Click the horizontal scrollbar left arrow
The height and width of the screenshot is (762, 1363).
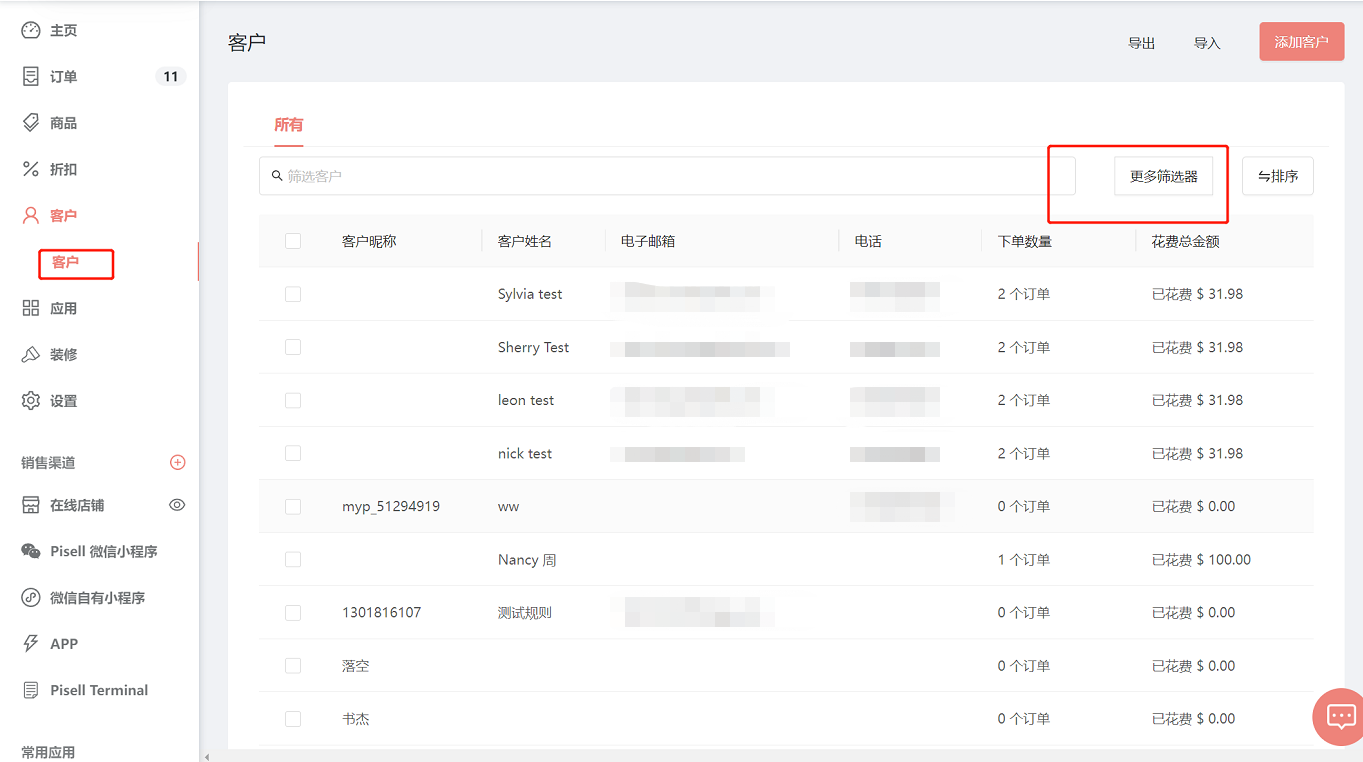[x=206, y=756]
